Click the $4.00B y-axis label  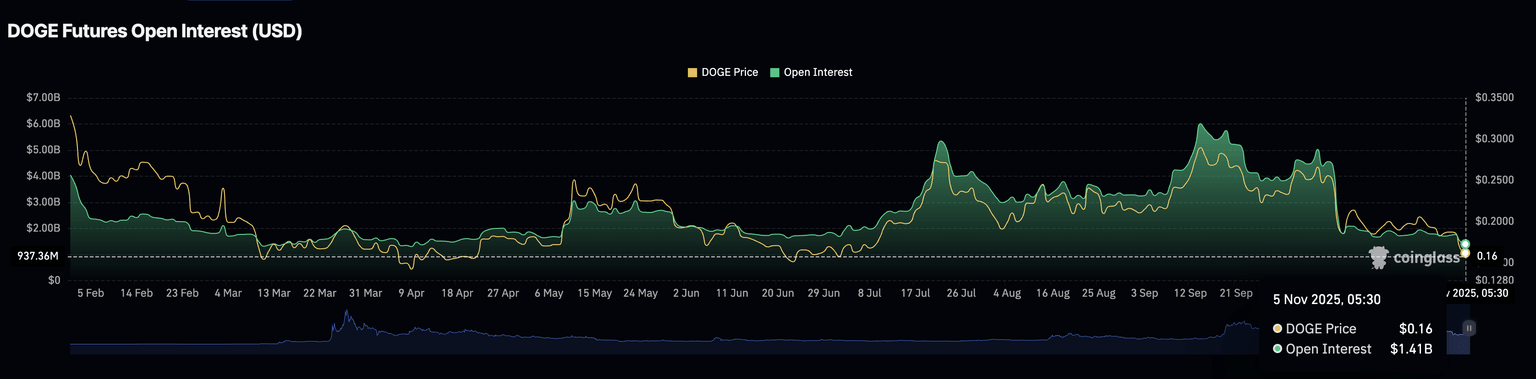pyautogui.click(x=44, y=176)
